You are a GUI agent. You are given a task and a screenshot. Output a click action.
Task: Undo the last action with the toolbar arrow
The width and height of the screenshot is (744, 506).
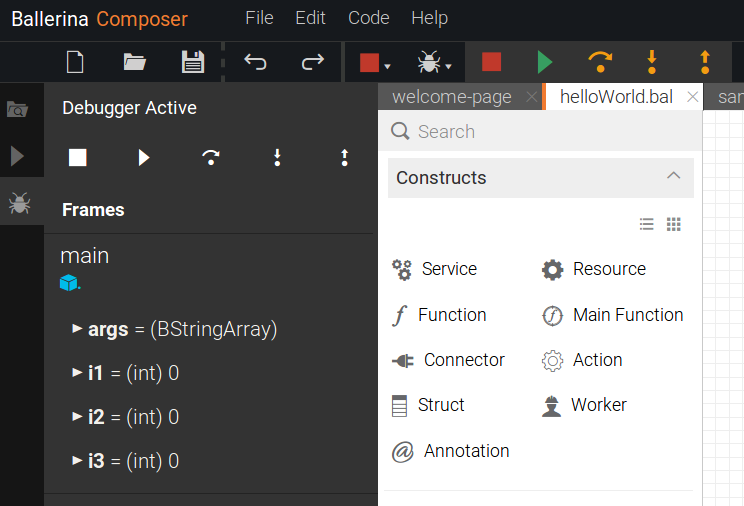click(255, 62)
